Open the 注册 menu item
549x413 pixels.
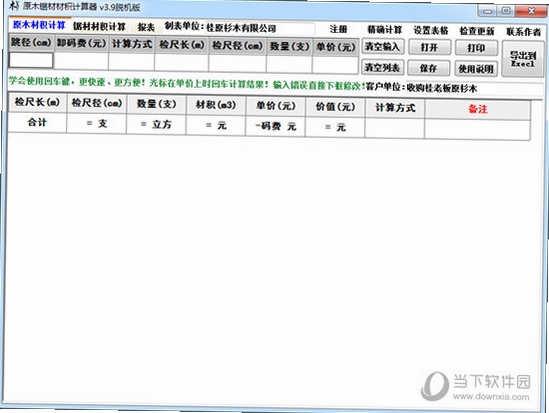click(338, 29)
